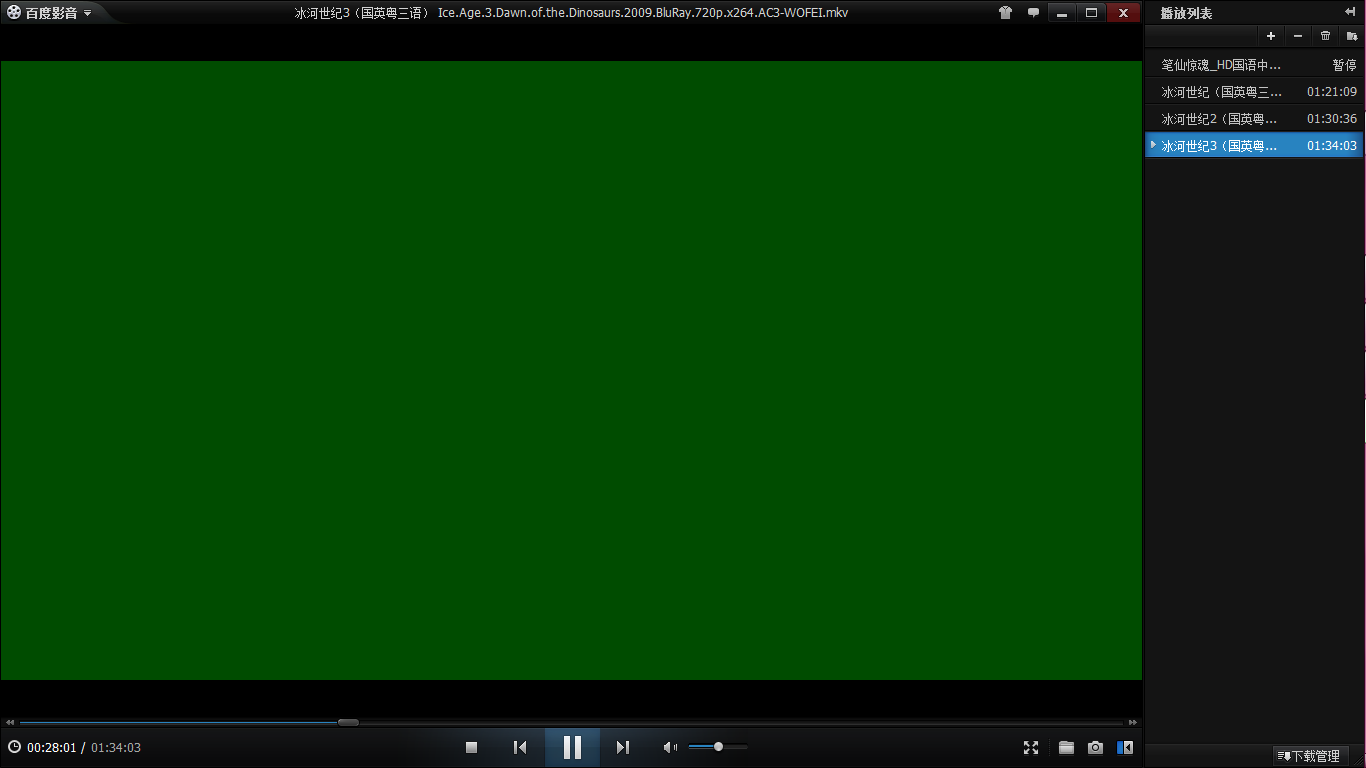Viewport: 1366px width, 768px height.
Task: Clear playlist with trash icon
Action: [1325, 36]
